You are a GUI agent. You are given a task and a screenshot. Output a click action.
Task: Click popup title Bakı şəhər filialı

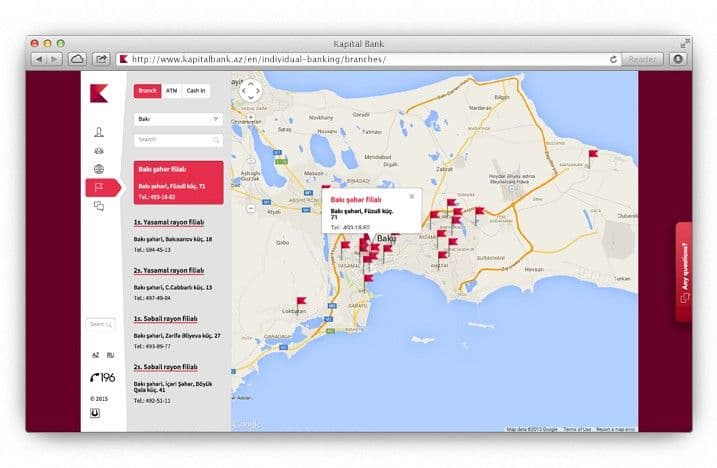pos(356,200)
